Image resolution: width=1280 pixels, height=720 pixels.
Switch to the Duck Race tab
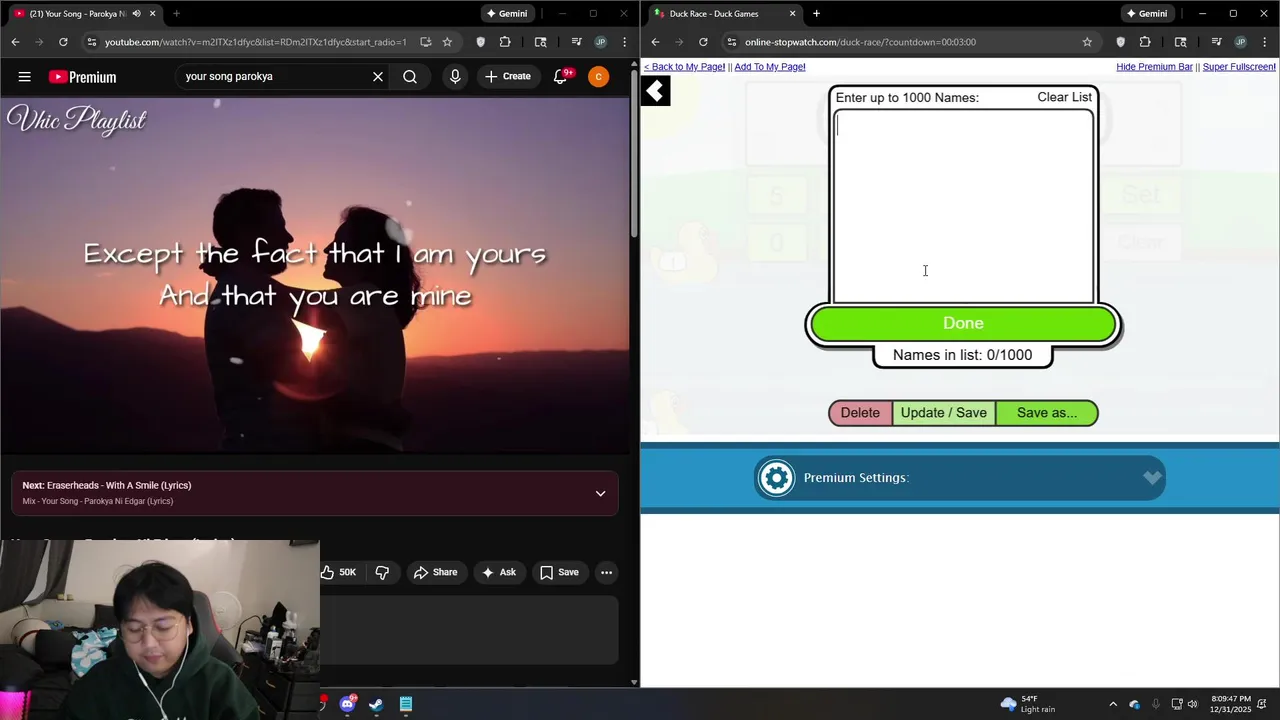725,14
